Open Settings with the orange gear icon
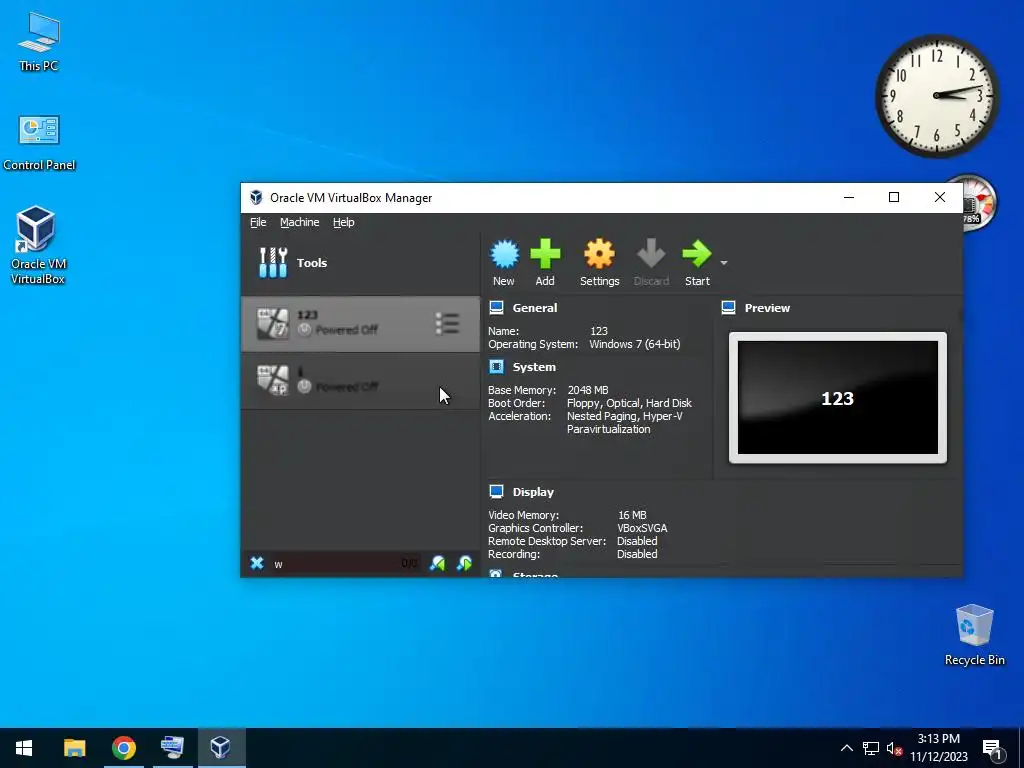Viewport: 1024px width, 768px height. pyautogui.click(x=600, y=254)
